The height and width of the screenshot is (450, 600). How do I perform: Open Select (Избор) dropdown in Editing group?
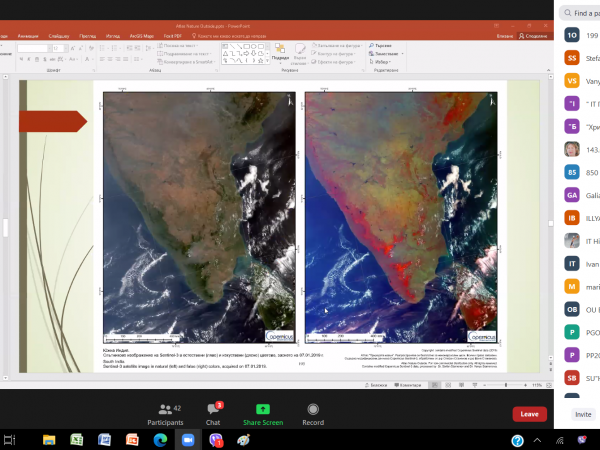[380, 62]
